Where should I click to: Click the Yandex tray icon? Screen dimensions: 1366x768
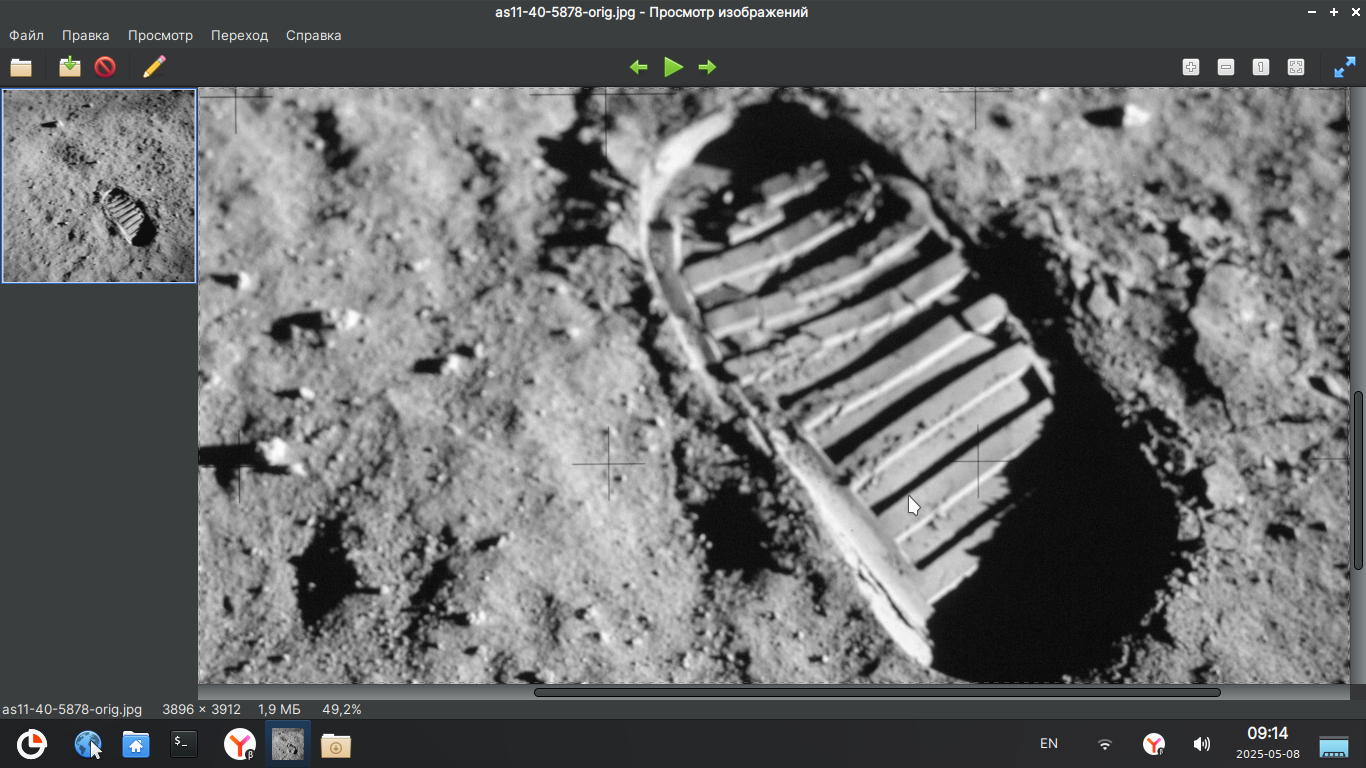pyautogui.click(x=1154, y=744)
